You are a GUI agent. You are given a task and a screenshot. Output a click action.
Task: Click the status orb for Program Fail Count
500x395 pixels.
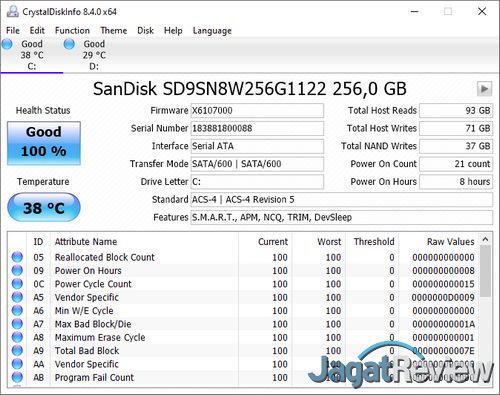(17, 377)
